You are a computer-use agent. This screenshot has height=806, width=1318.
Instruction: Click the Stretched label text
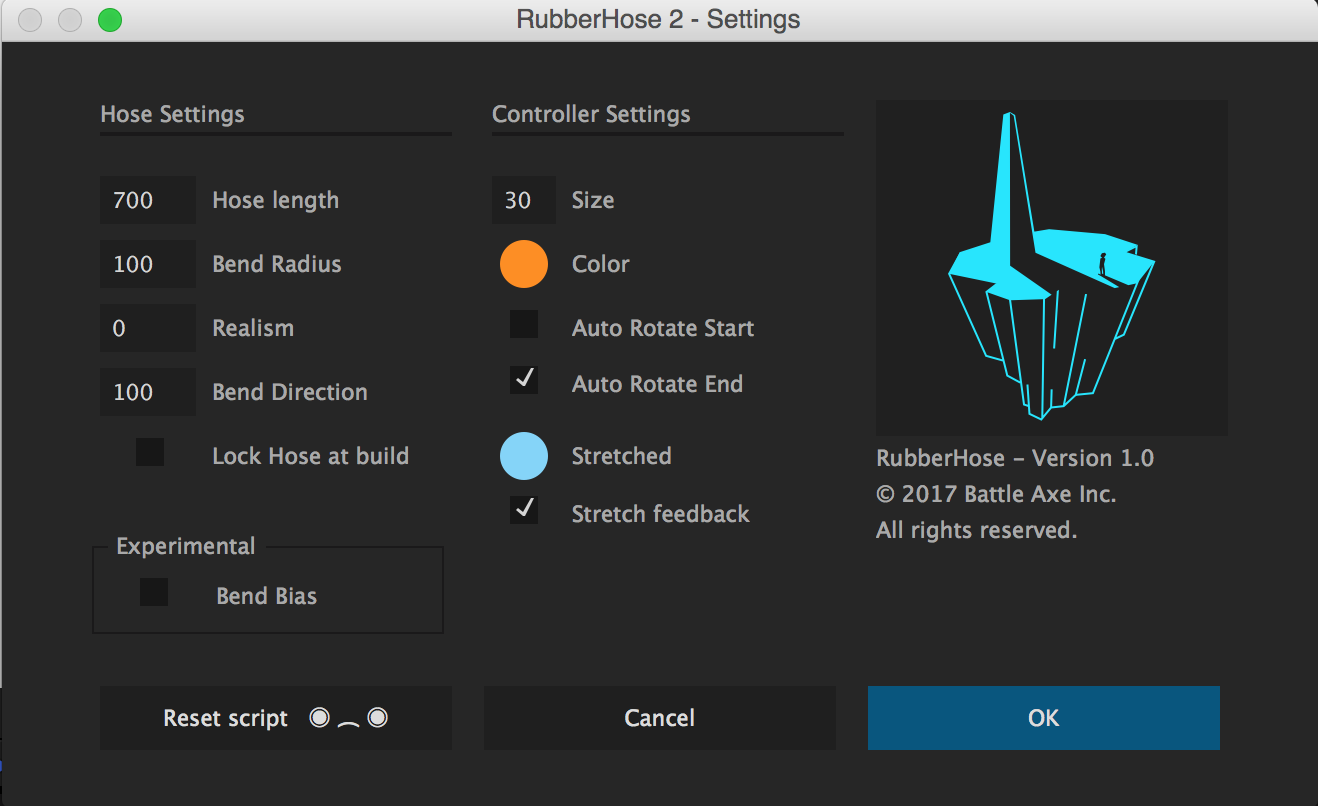(x=622, y=456)
